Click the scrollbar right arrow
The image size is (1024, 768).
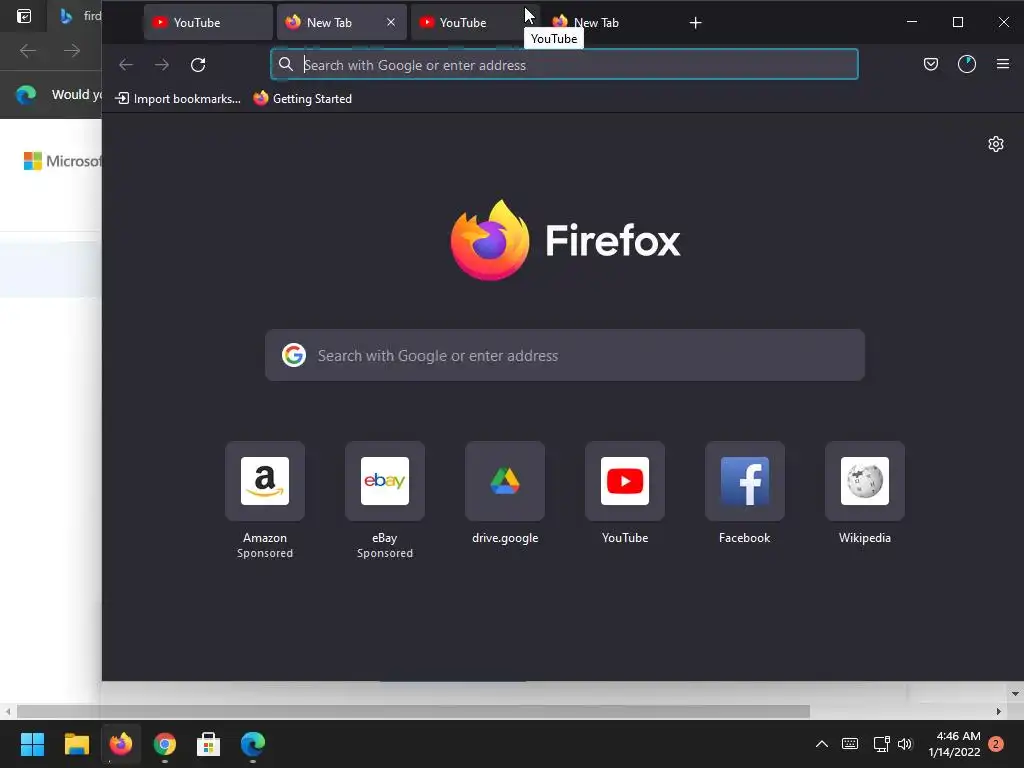pos(999,711)
